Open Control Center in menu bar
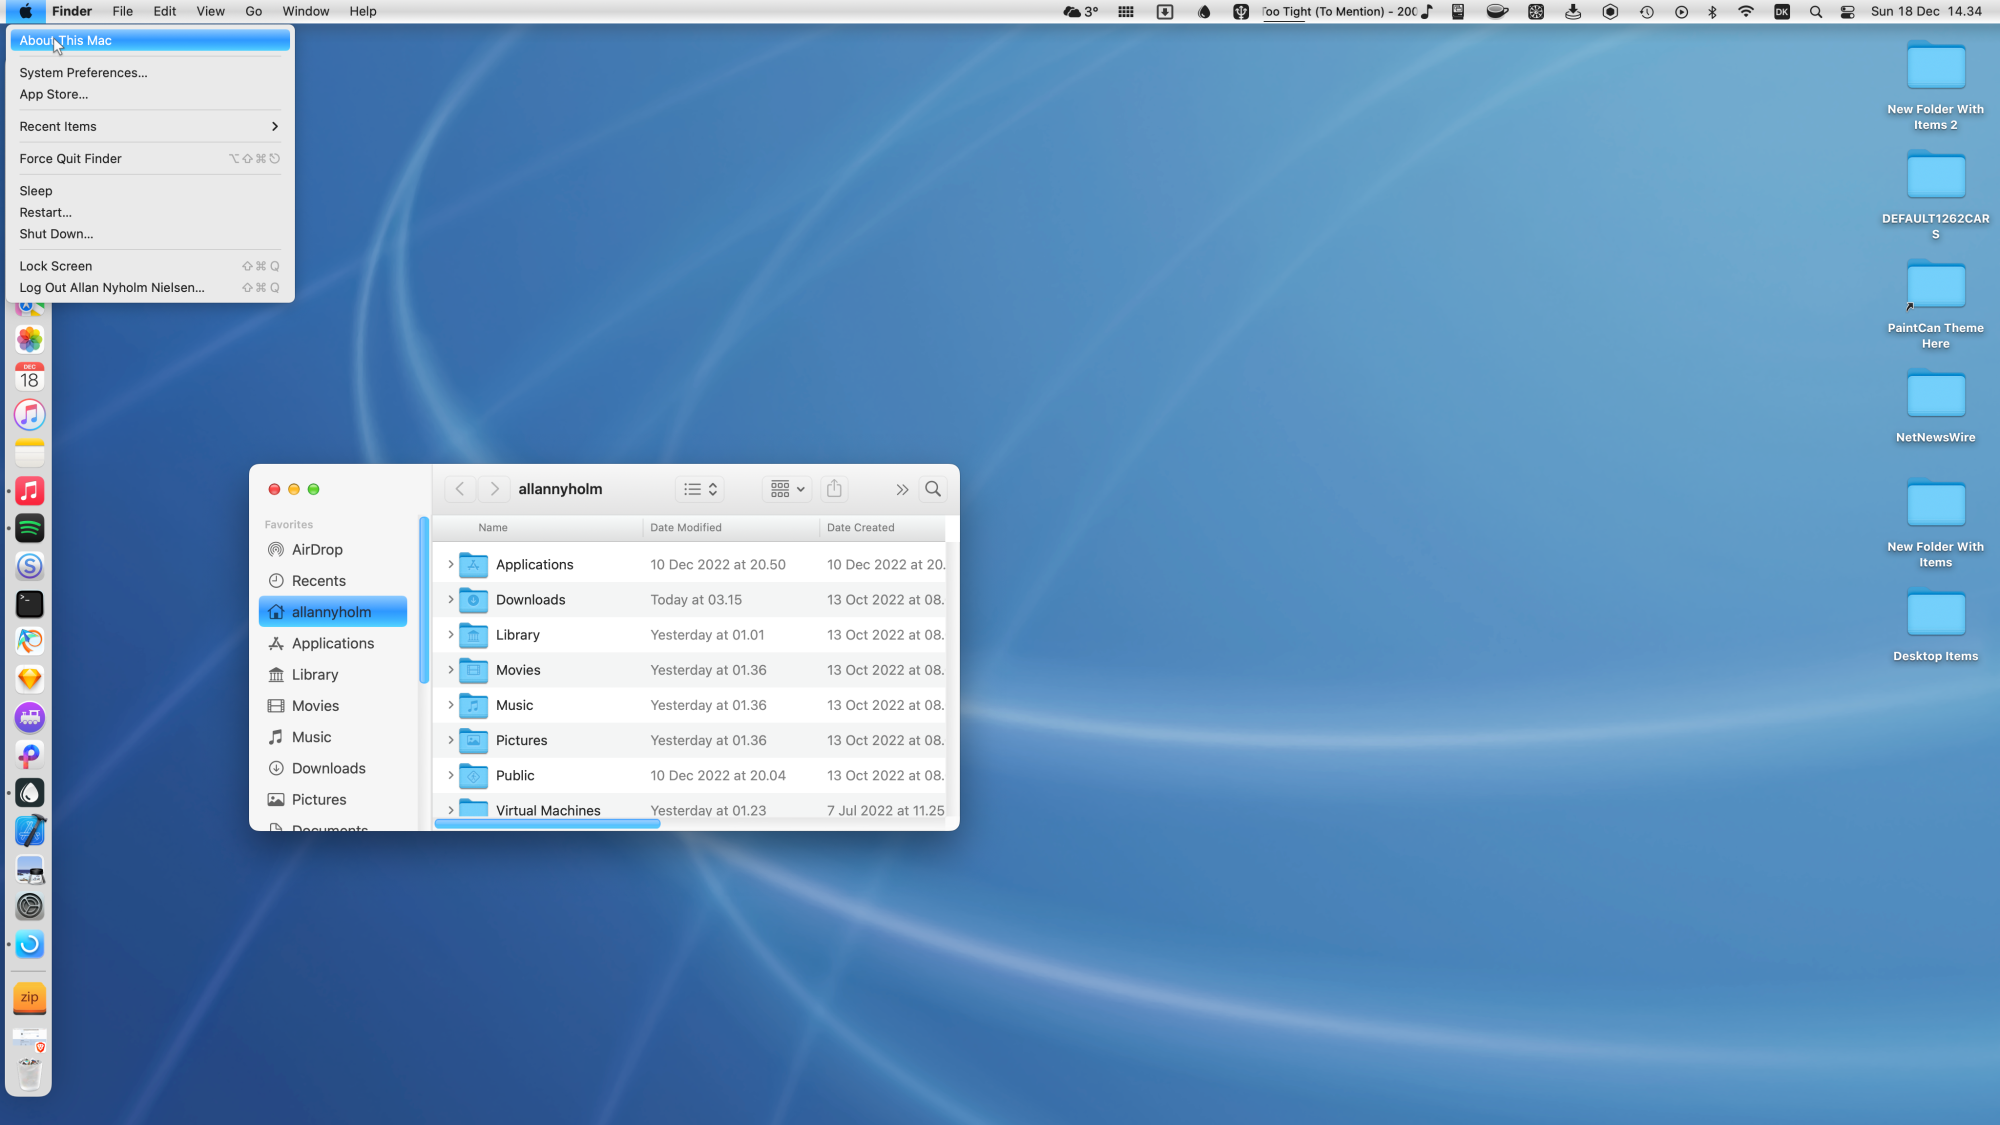 pyautogui.click(x=1848, y=12)
